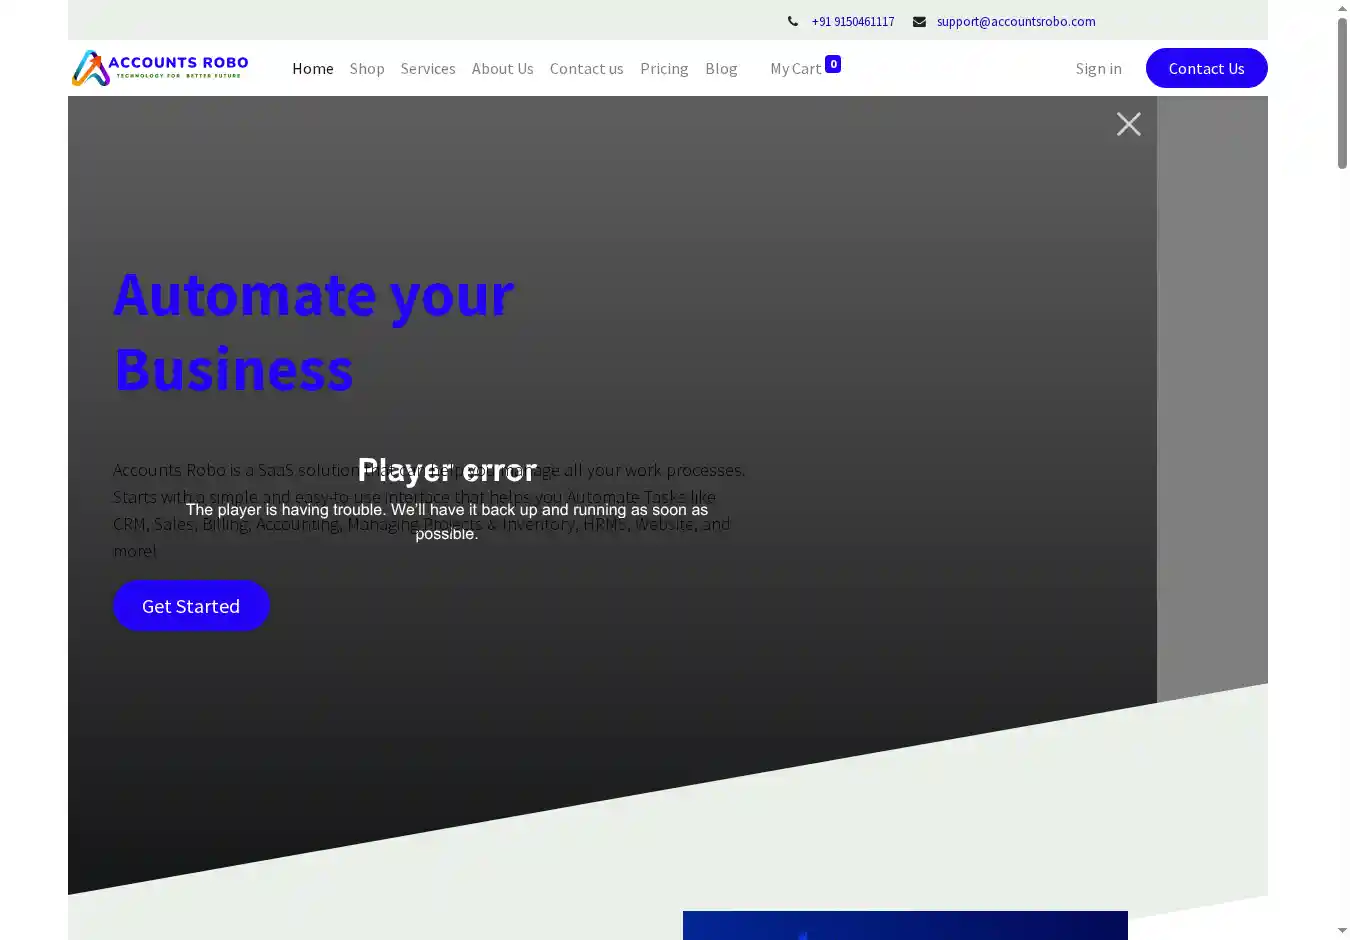Viewport: 1350px width, 940px height.
Task: Click the envelope email icon
Action: click(919, 21)
